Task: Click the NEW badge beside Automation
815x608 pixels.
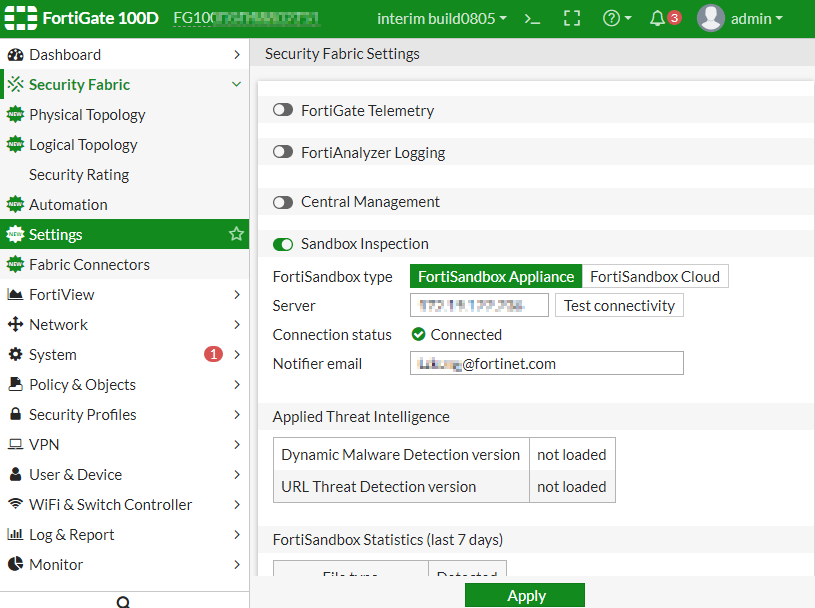Action: (x=16, y=205)
